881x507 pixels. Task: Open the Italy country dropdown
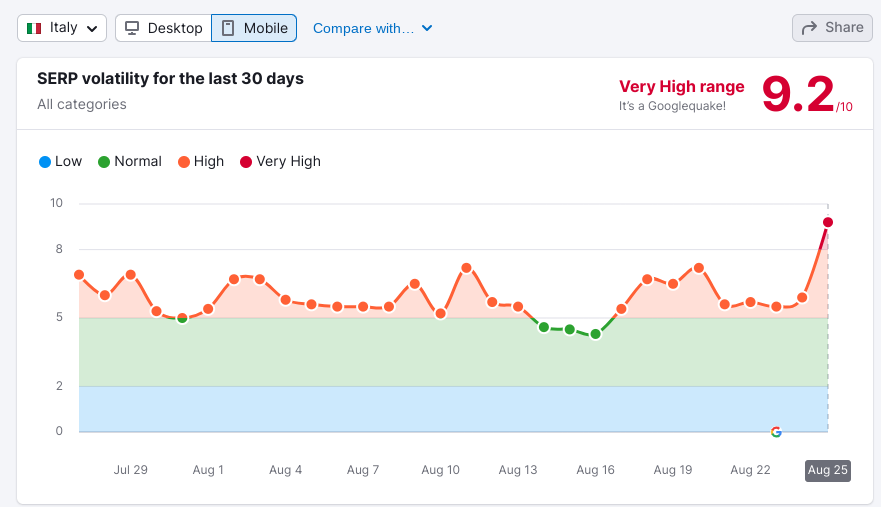[x=62, y=28]
